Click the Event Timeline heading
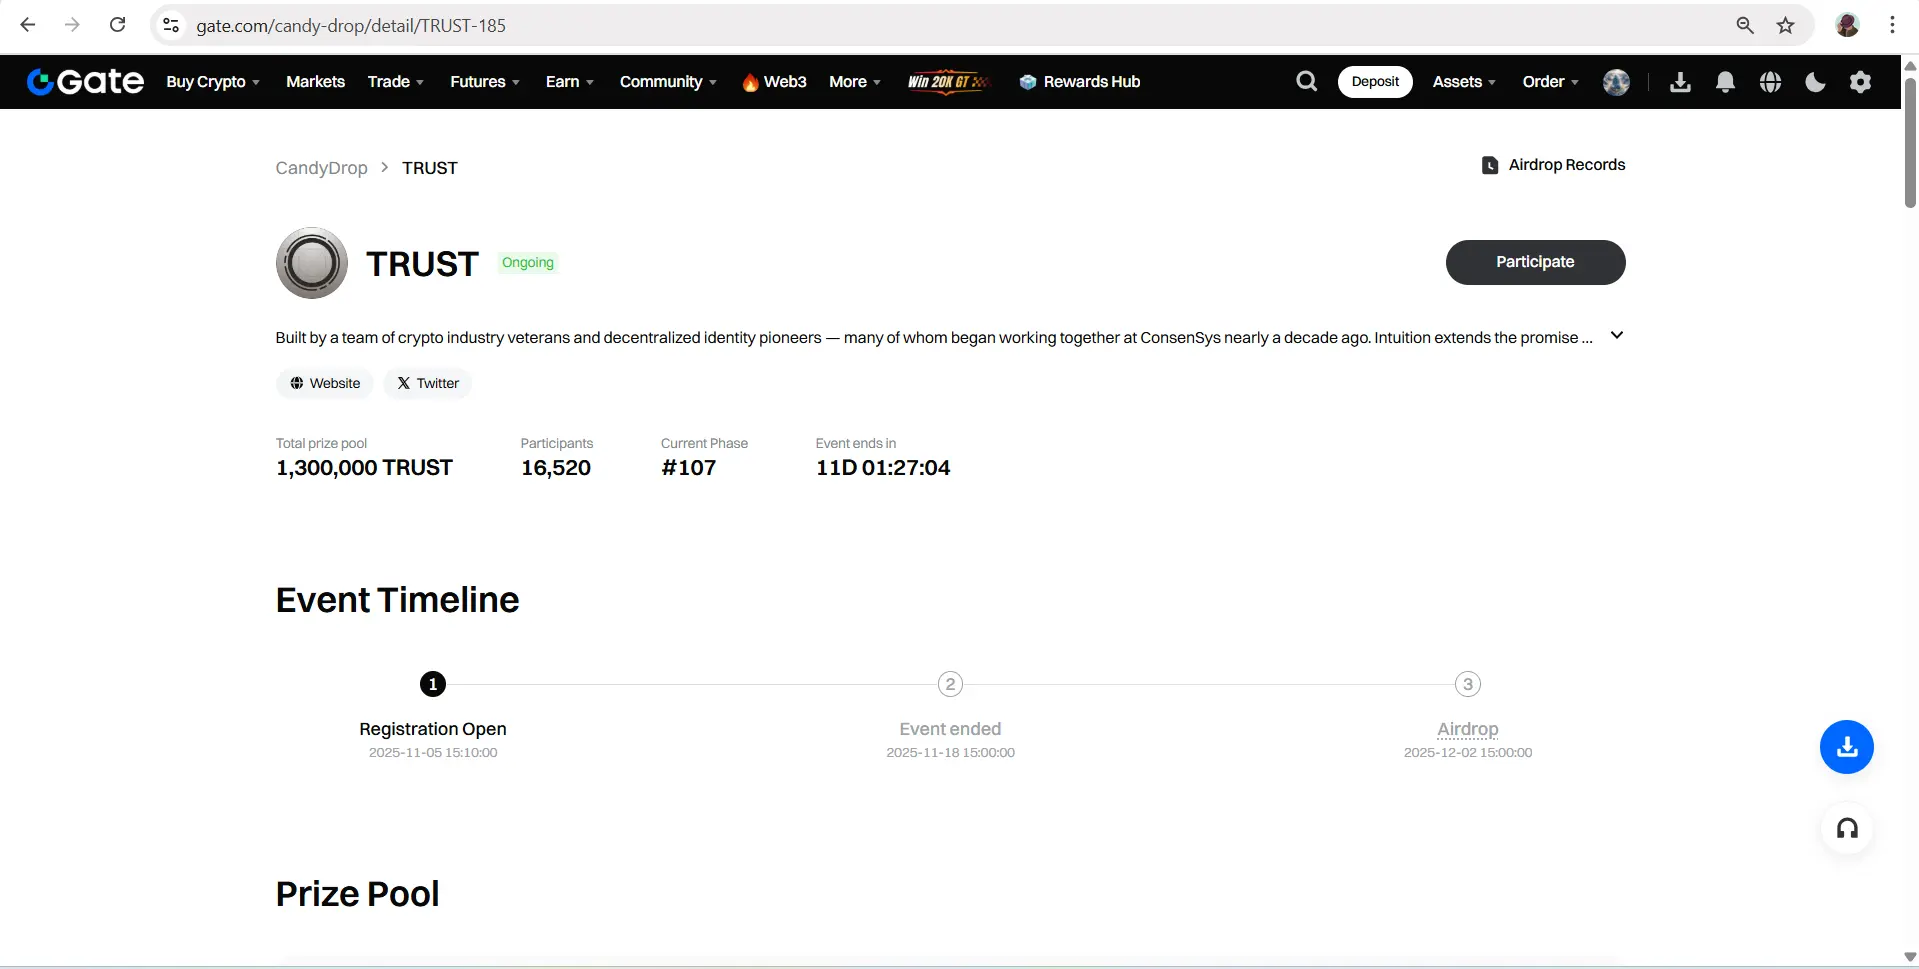This screenshot has width=1919, height=969. point(398,600)
